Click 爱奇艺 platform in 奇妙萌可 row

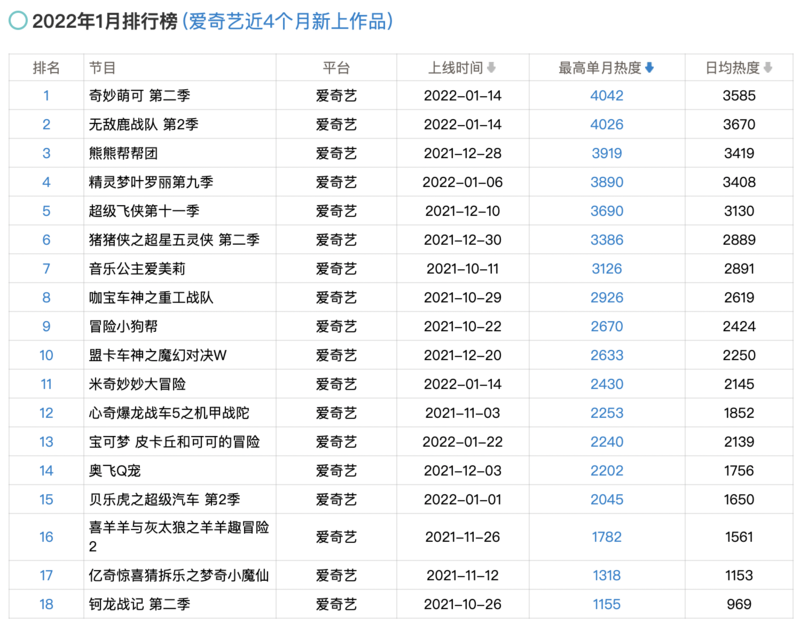pos(336,95)
